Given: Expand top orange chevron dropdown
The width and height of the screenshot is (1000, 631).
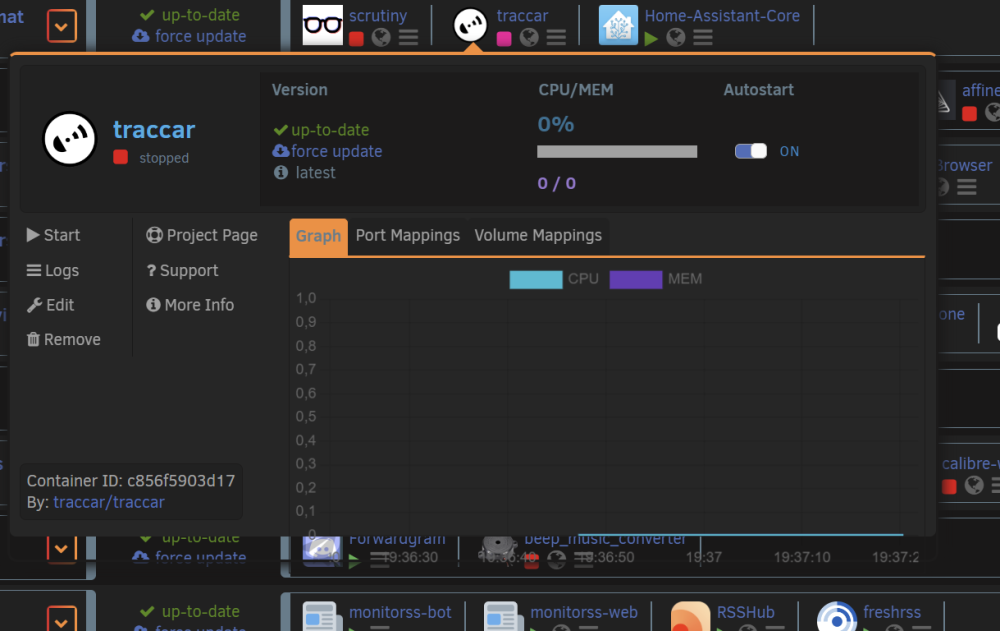Looking at the screenshot, I should [62, 26].
